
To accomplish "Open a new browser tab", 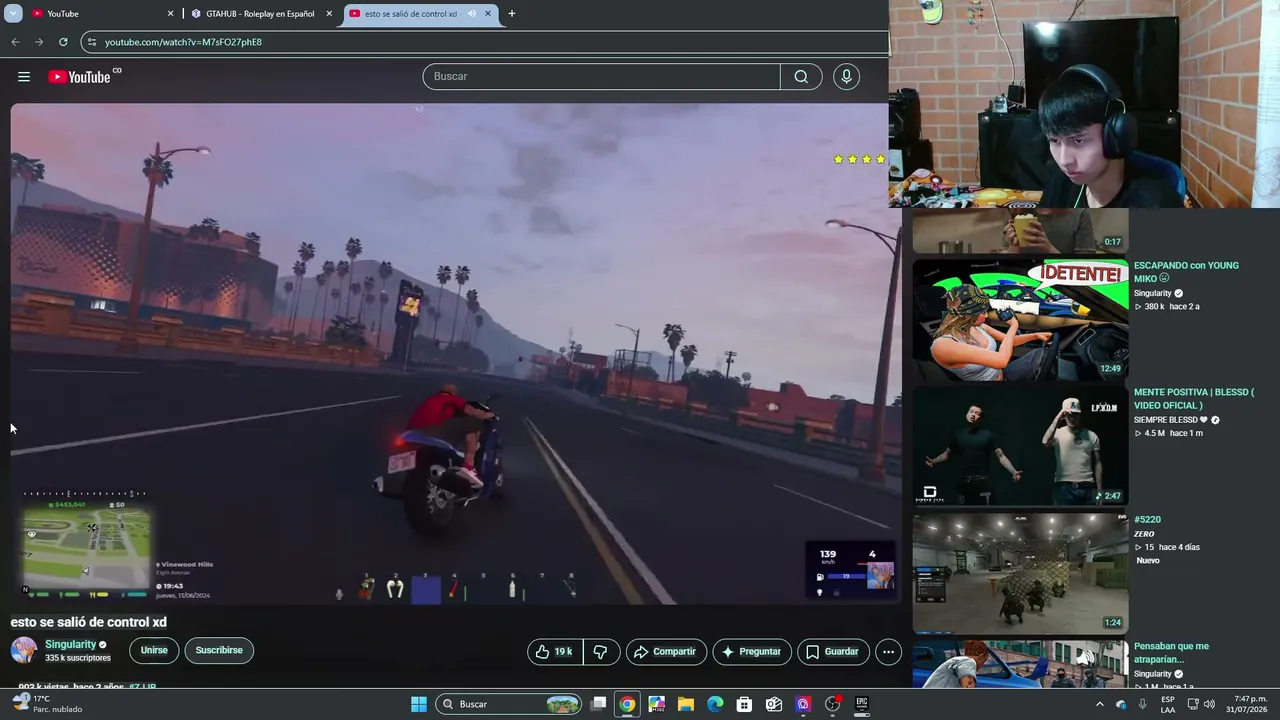I will [x=512, y=14].
